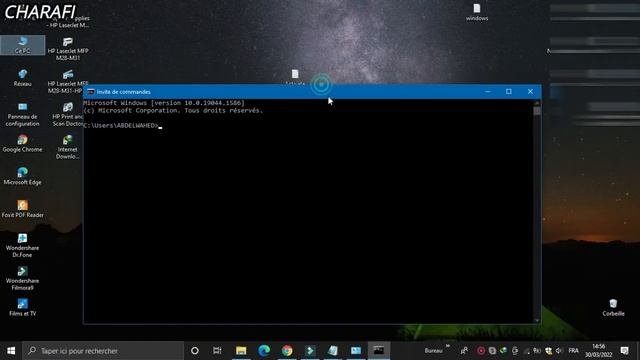Open Task View in the taskbar
The image size is (640, 360).
[217, 351]
